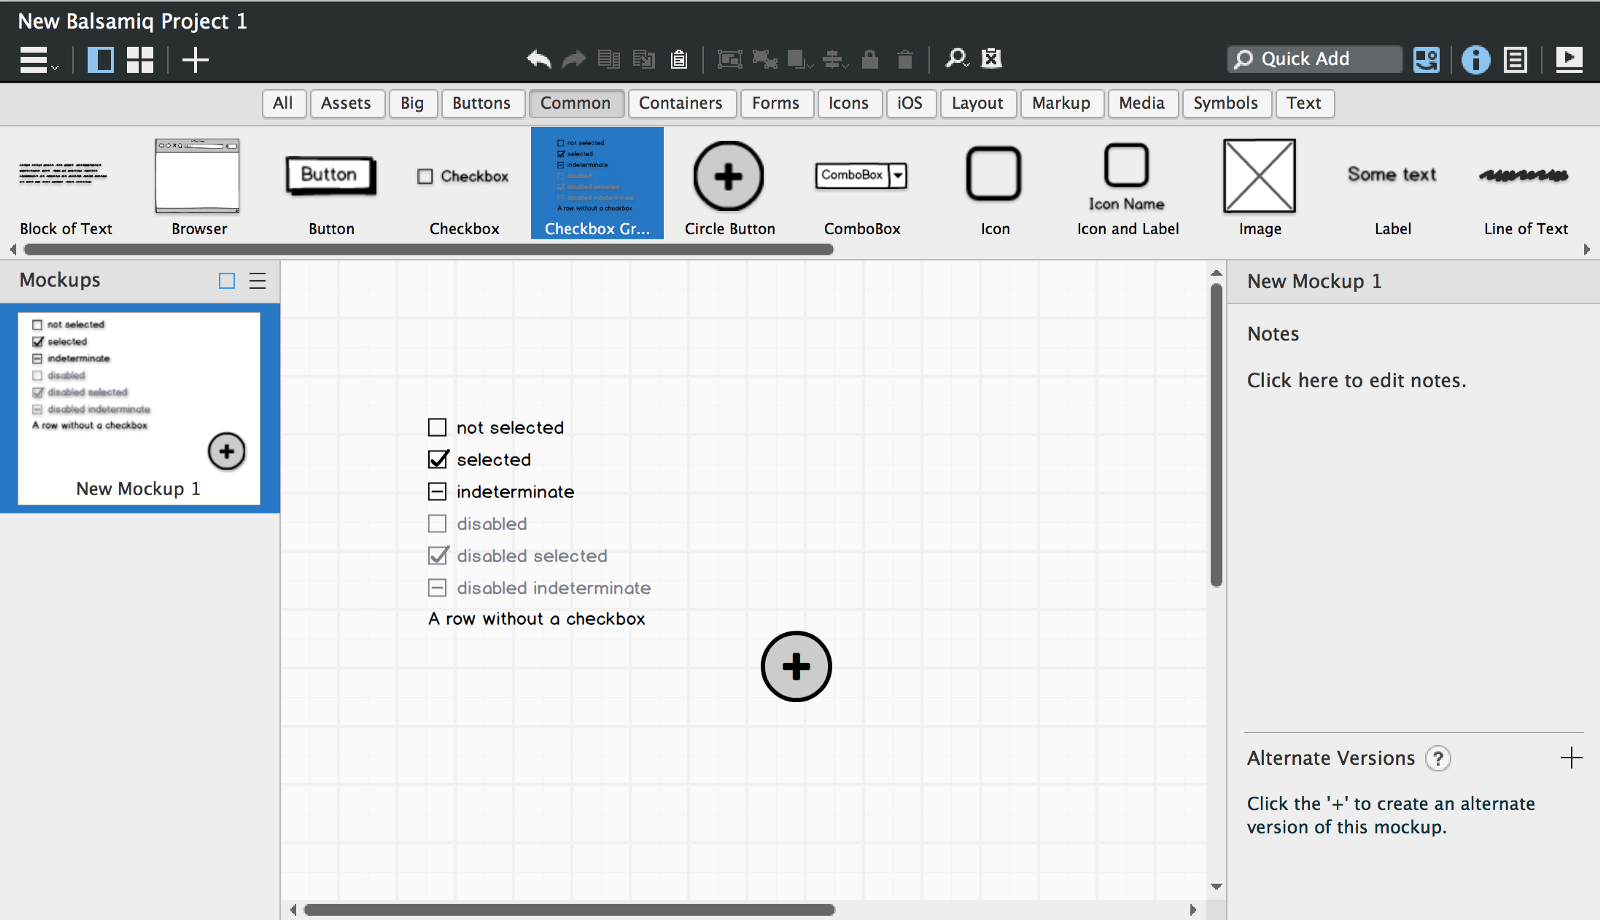Toggle the Mockups thumbnail view square
This screenshot has height=920, width=1600.
tap(227, 281)
